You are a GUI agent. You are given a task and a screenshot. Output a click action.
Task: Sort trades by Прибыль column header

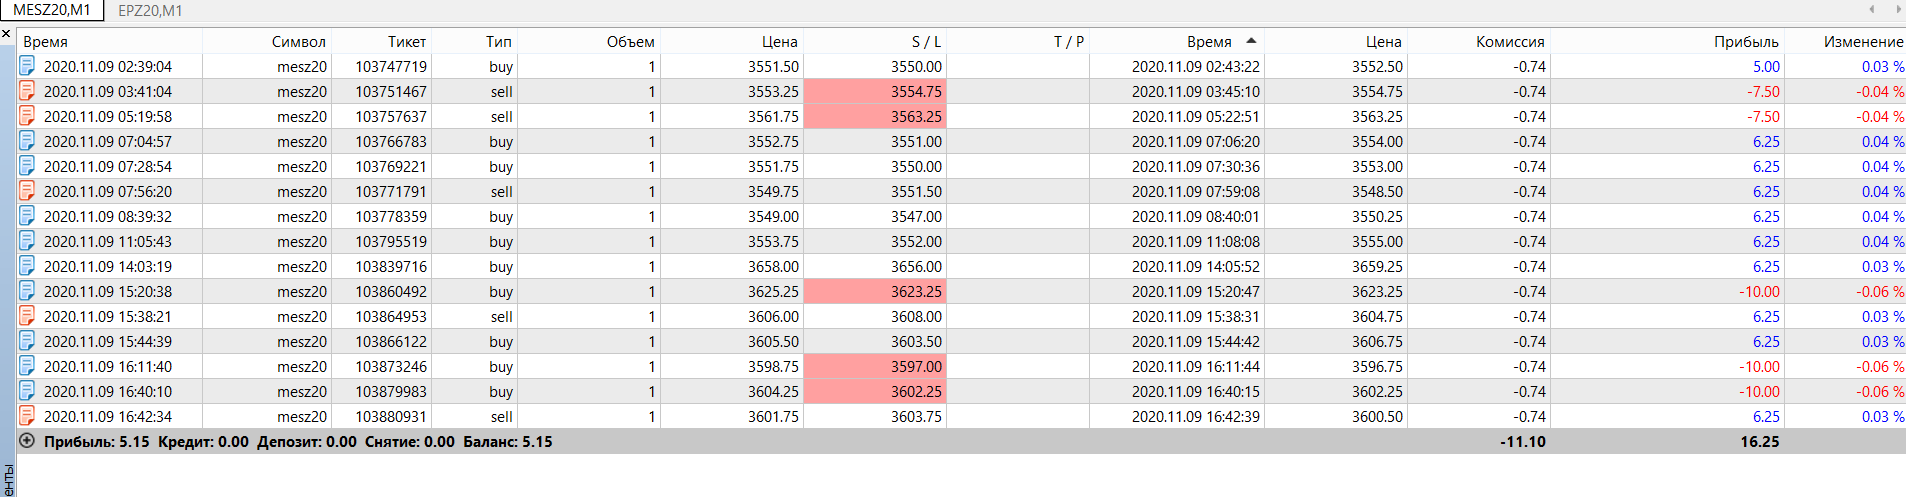tap(1745, 42)
